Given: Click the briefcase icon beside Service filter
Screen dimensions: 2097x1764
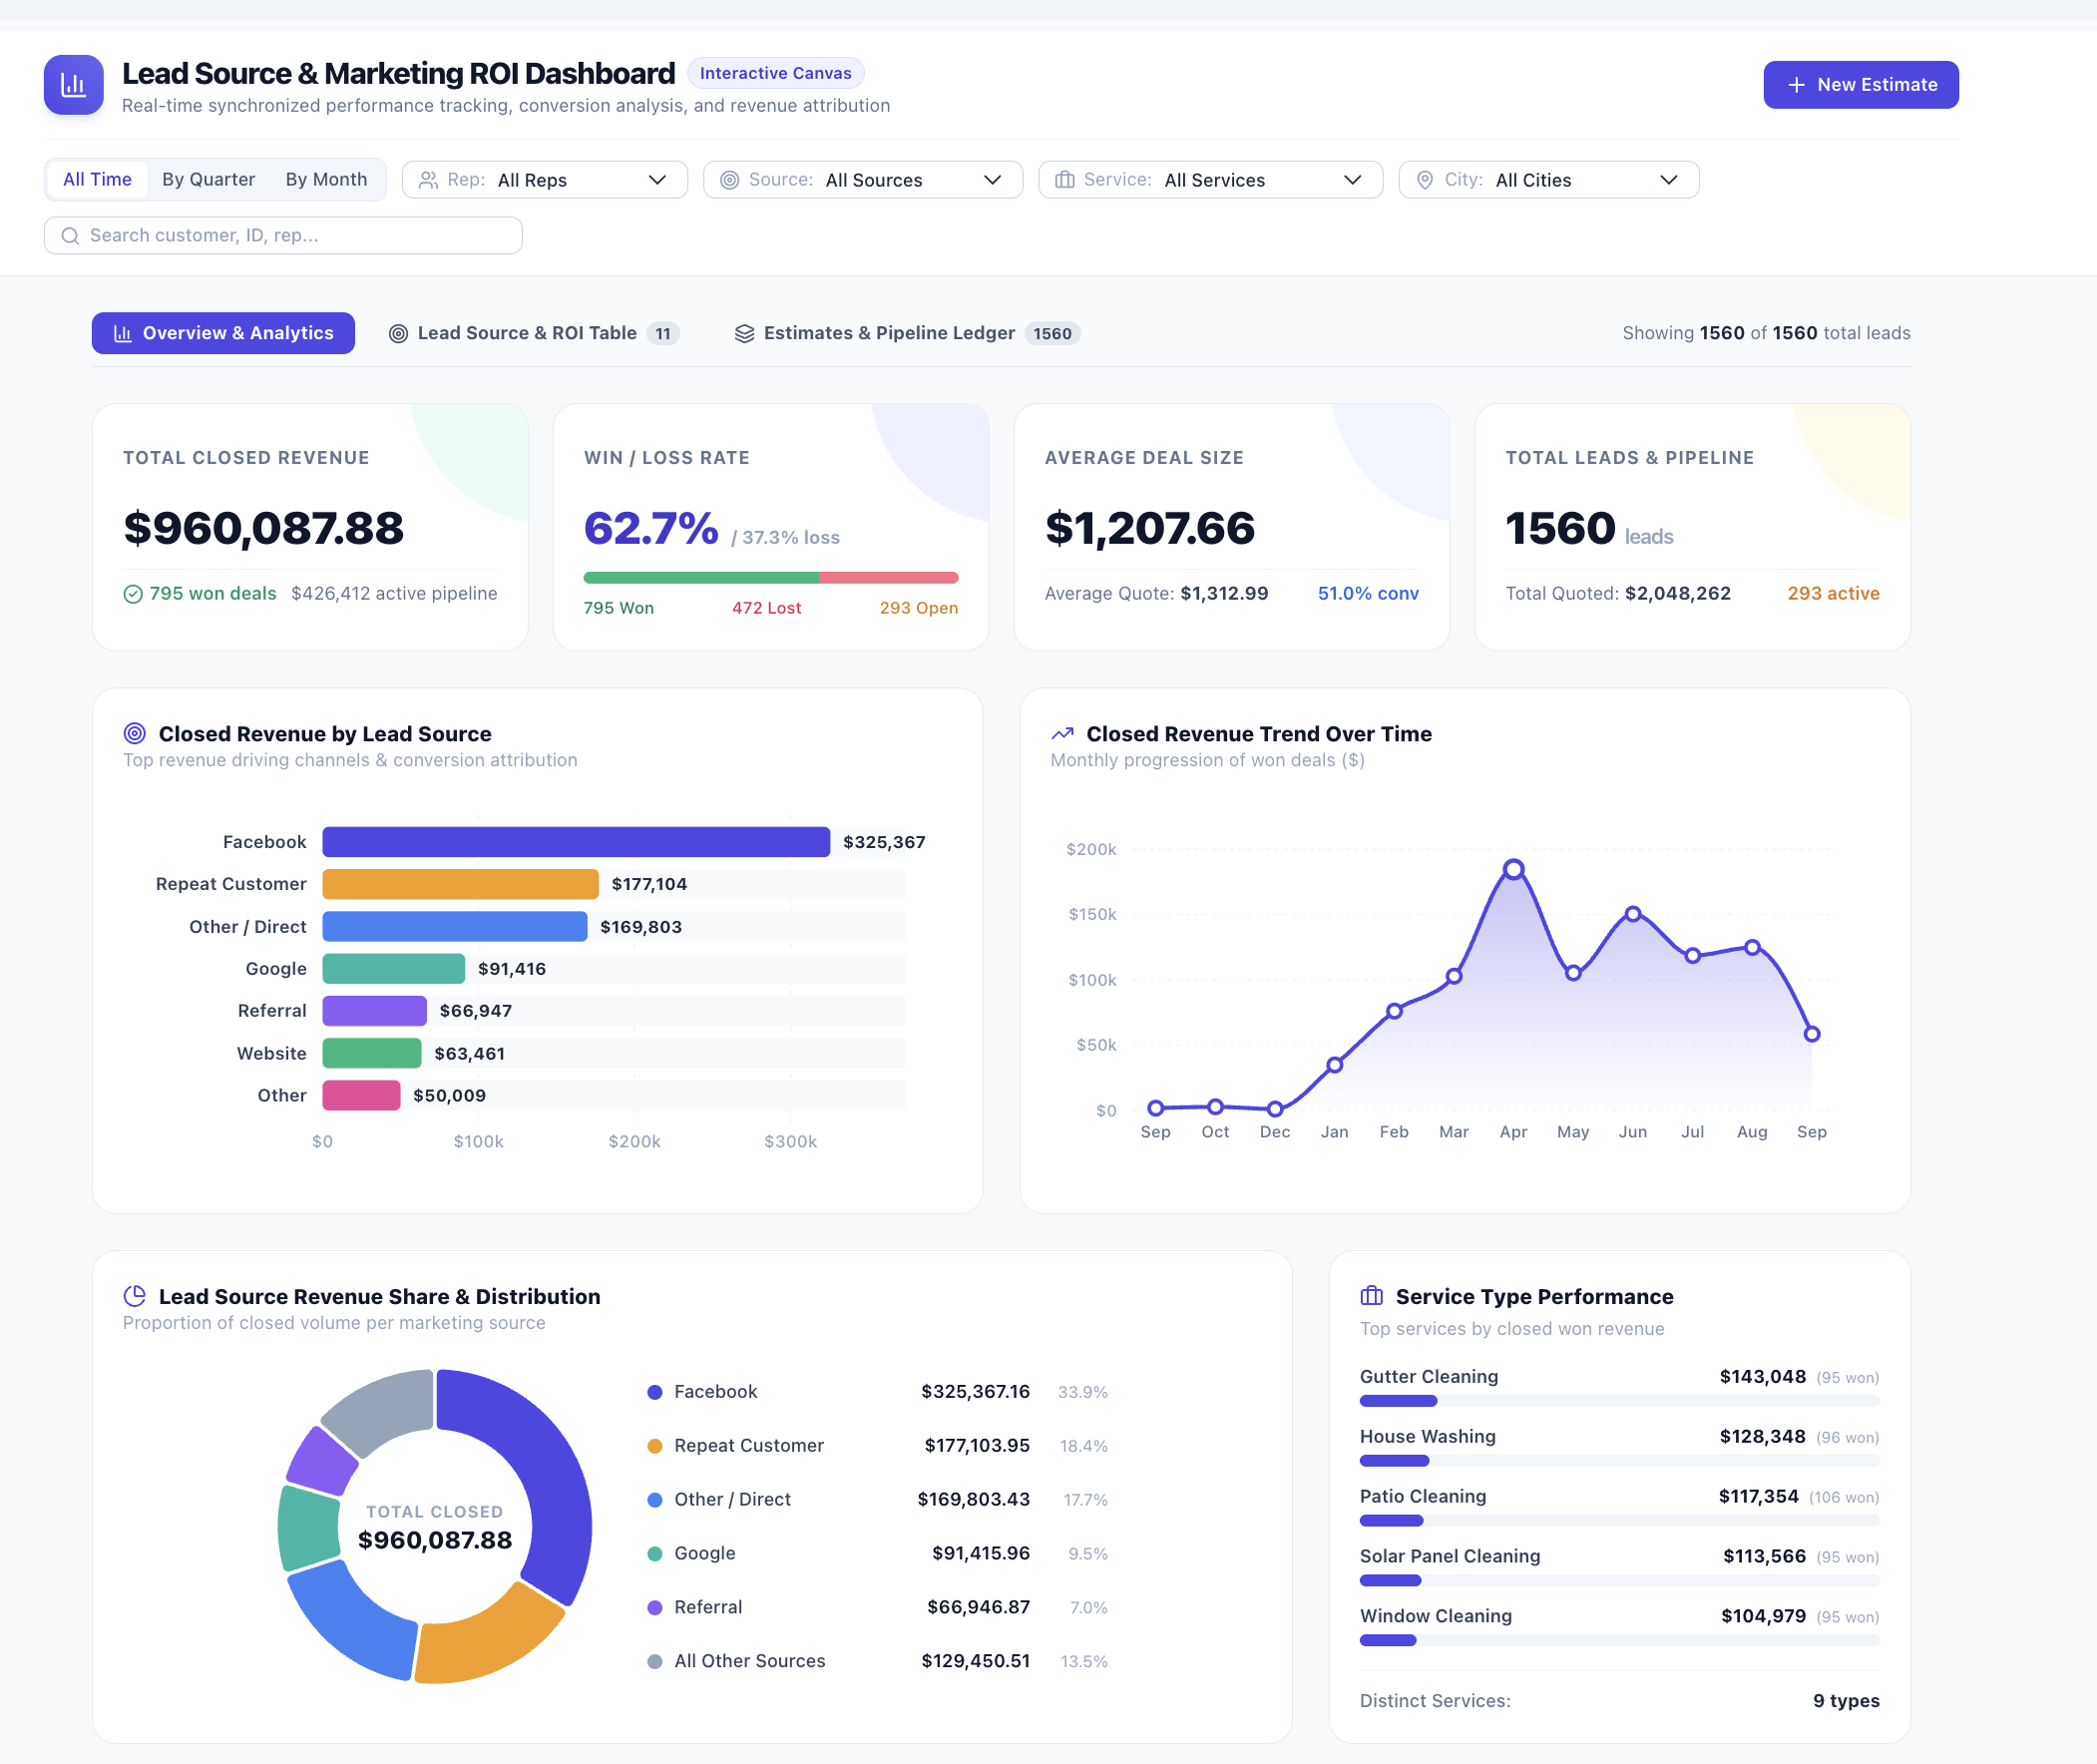Looking at the screenshot, I should tap(1065, 180).
